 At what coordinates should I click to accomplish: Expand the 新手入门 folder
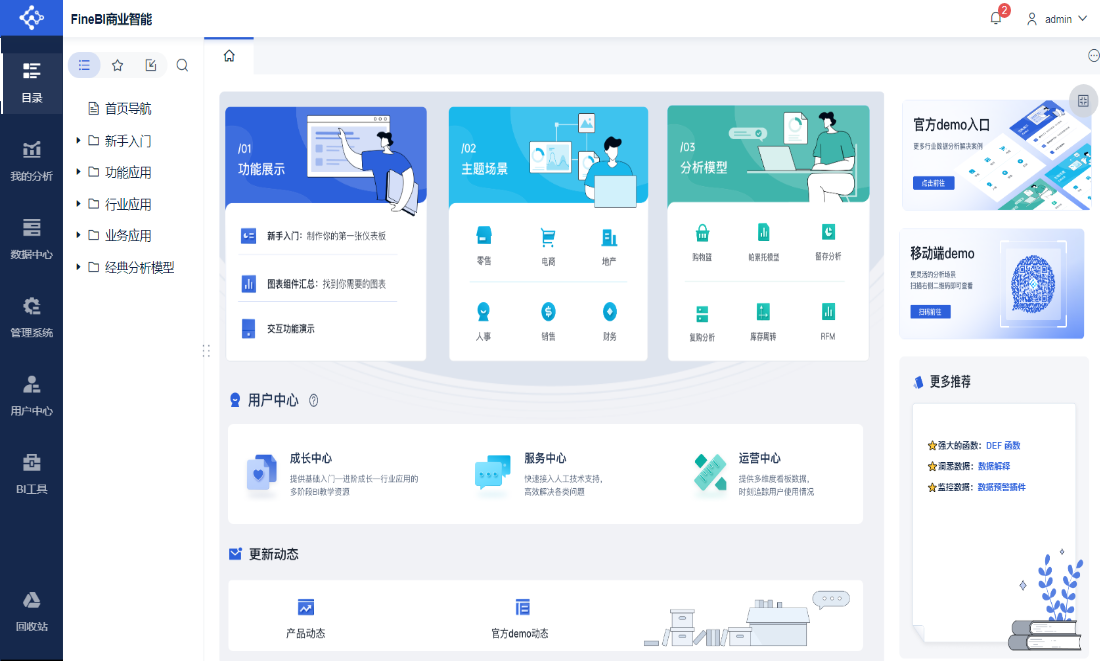79,140
